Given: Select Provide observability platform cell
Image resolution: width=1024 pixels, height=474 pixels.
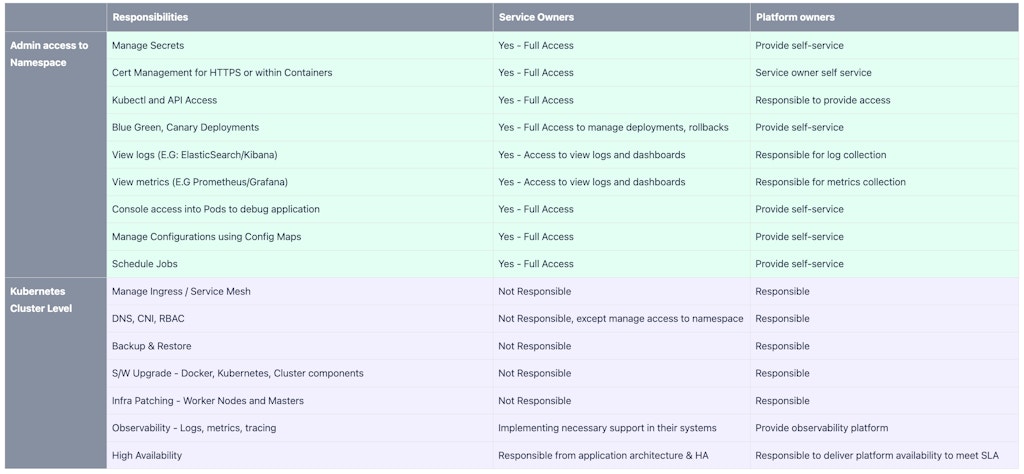Looking at the screenshot, I should coord(821,428).
